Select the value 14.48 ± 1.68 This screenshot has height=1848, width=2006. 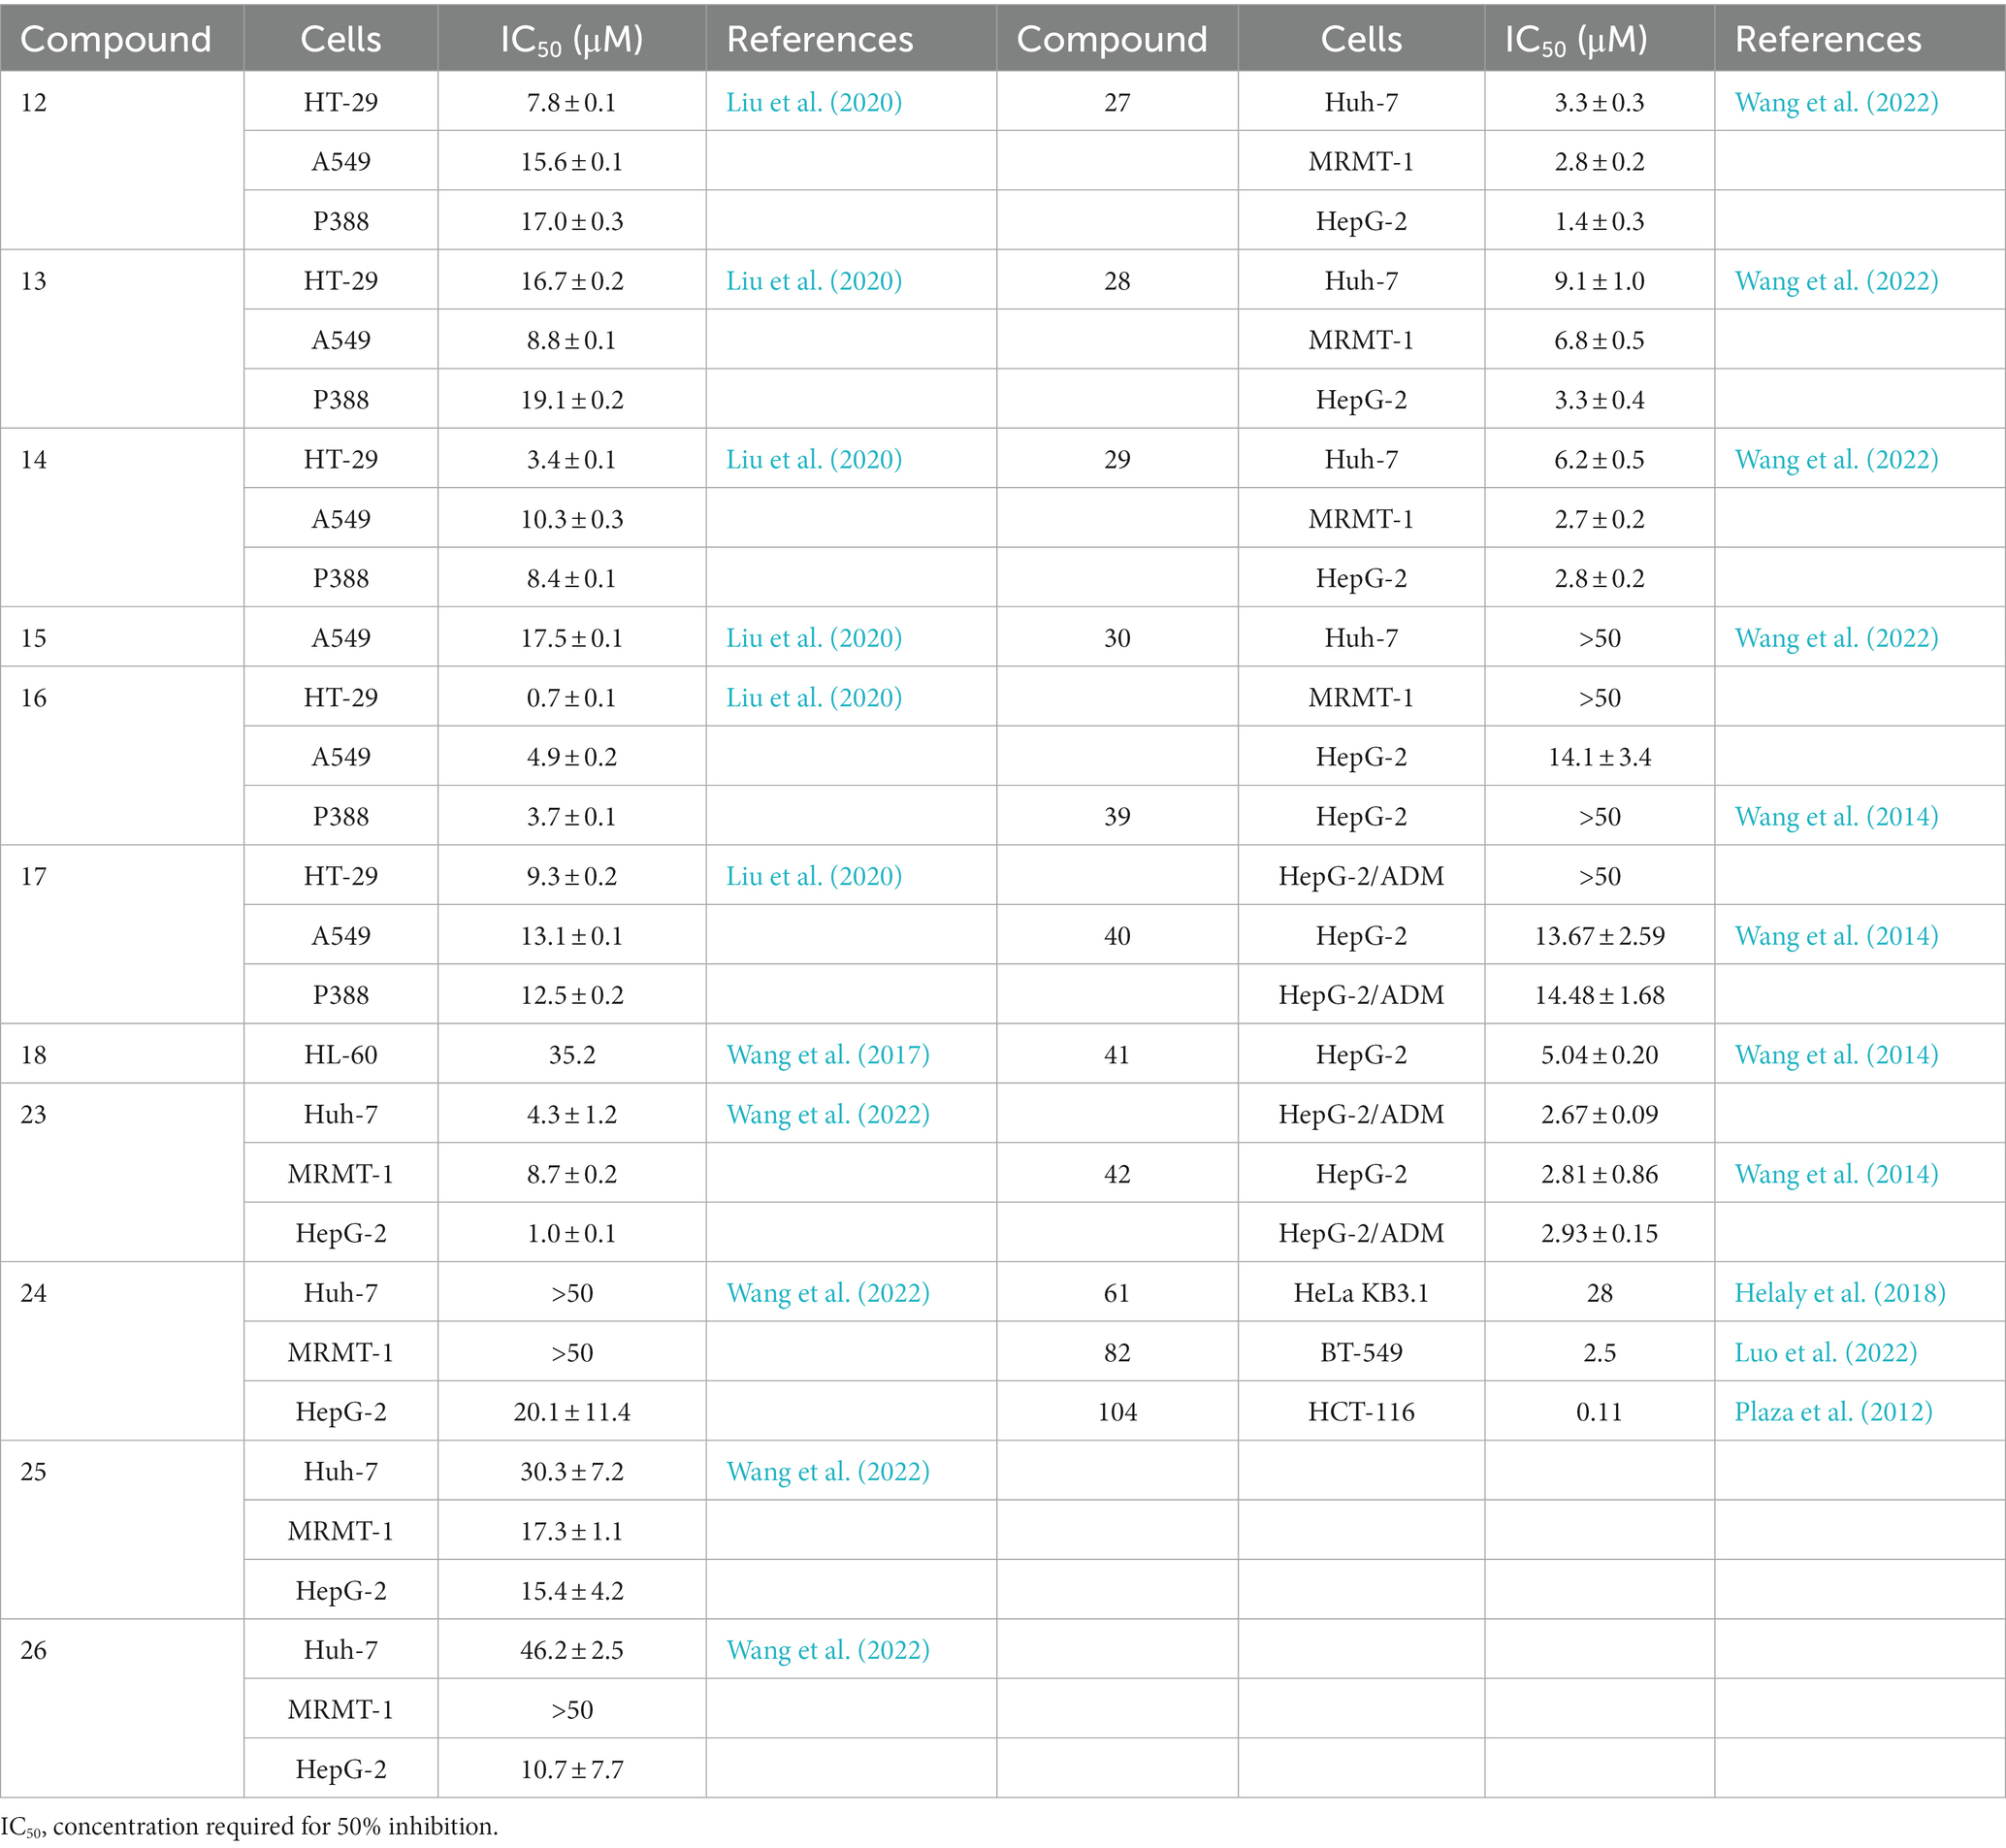pyautogui.click(x=1600, y=995)
